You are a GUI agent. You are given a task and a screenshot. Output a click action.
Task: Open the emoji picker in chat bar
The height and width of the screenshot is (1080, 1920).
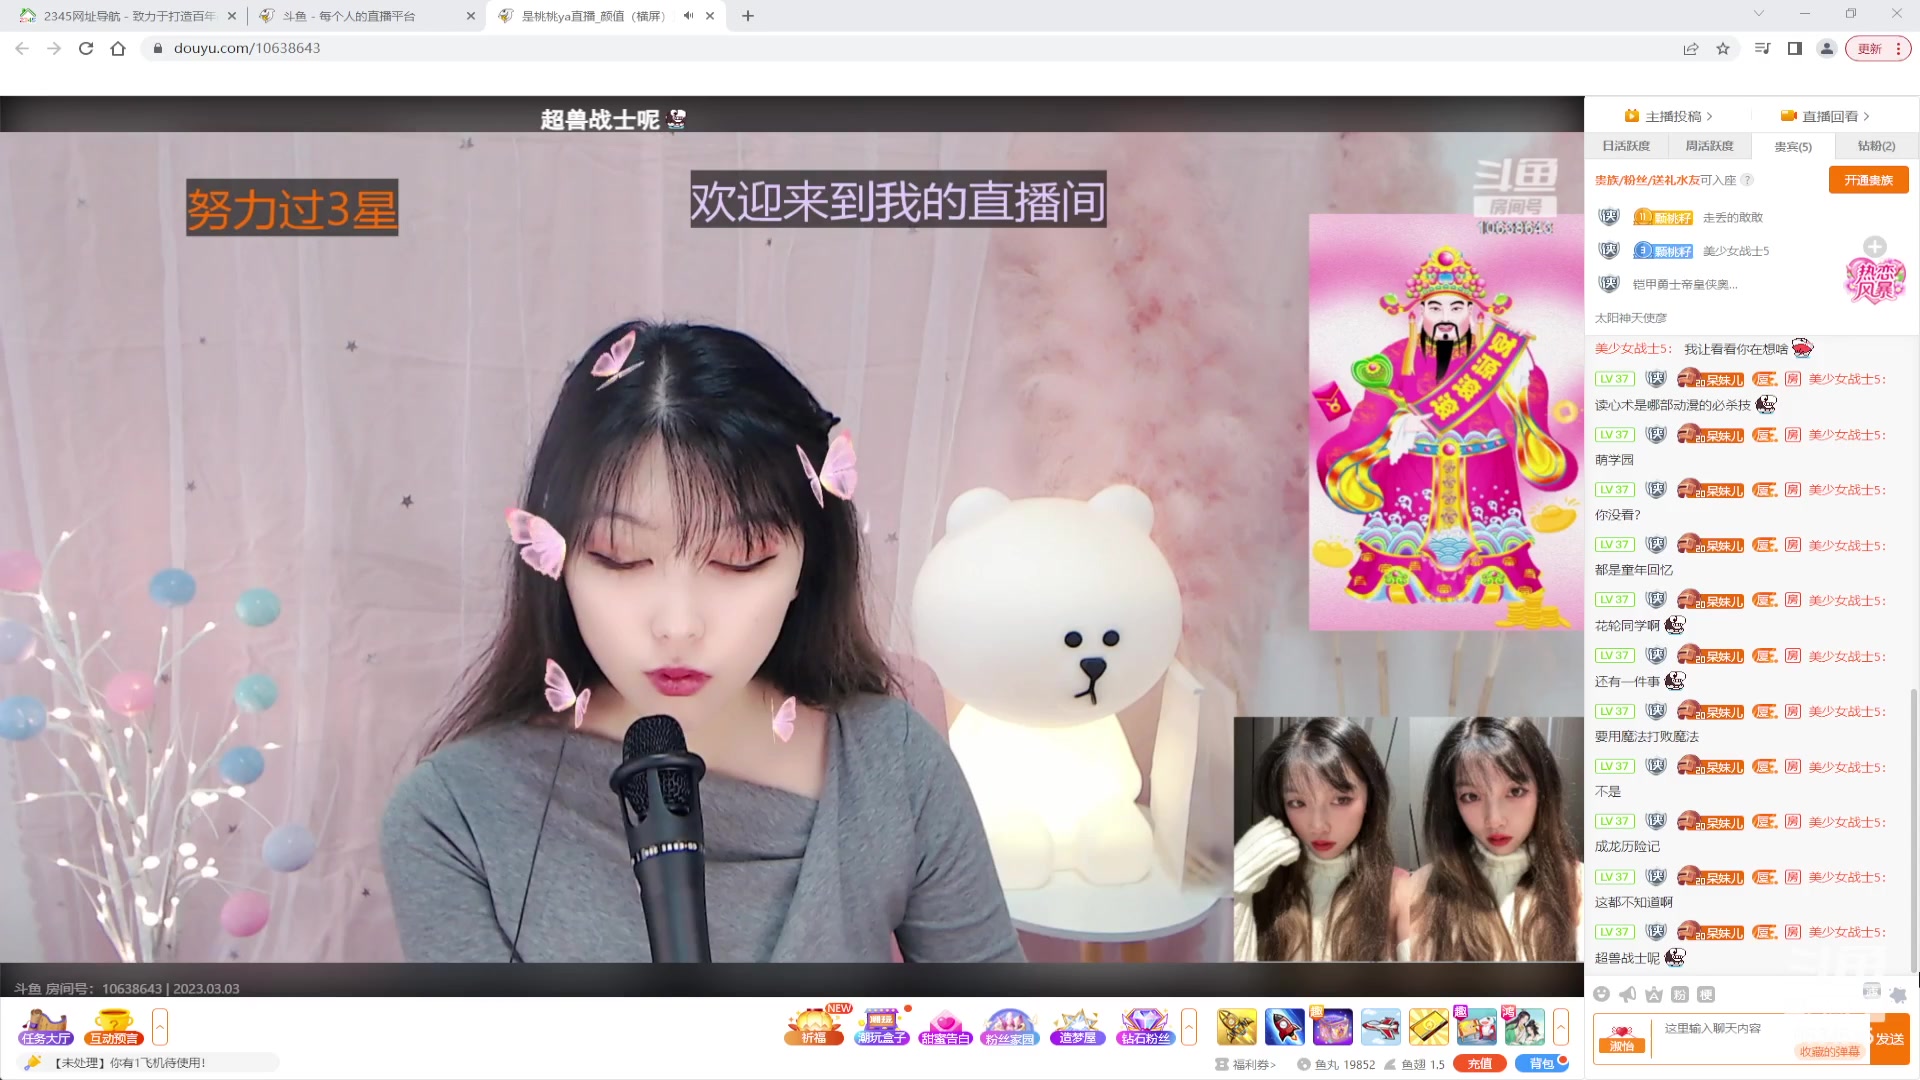coord(1601,994)
